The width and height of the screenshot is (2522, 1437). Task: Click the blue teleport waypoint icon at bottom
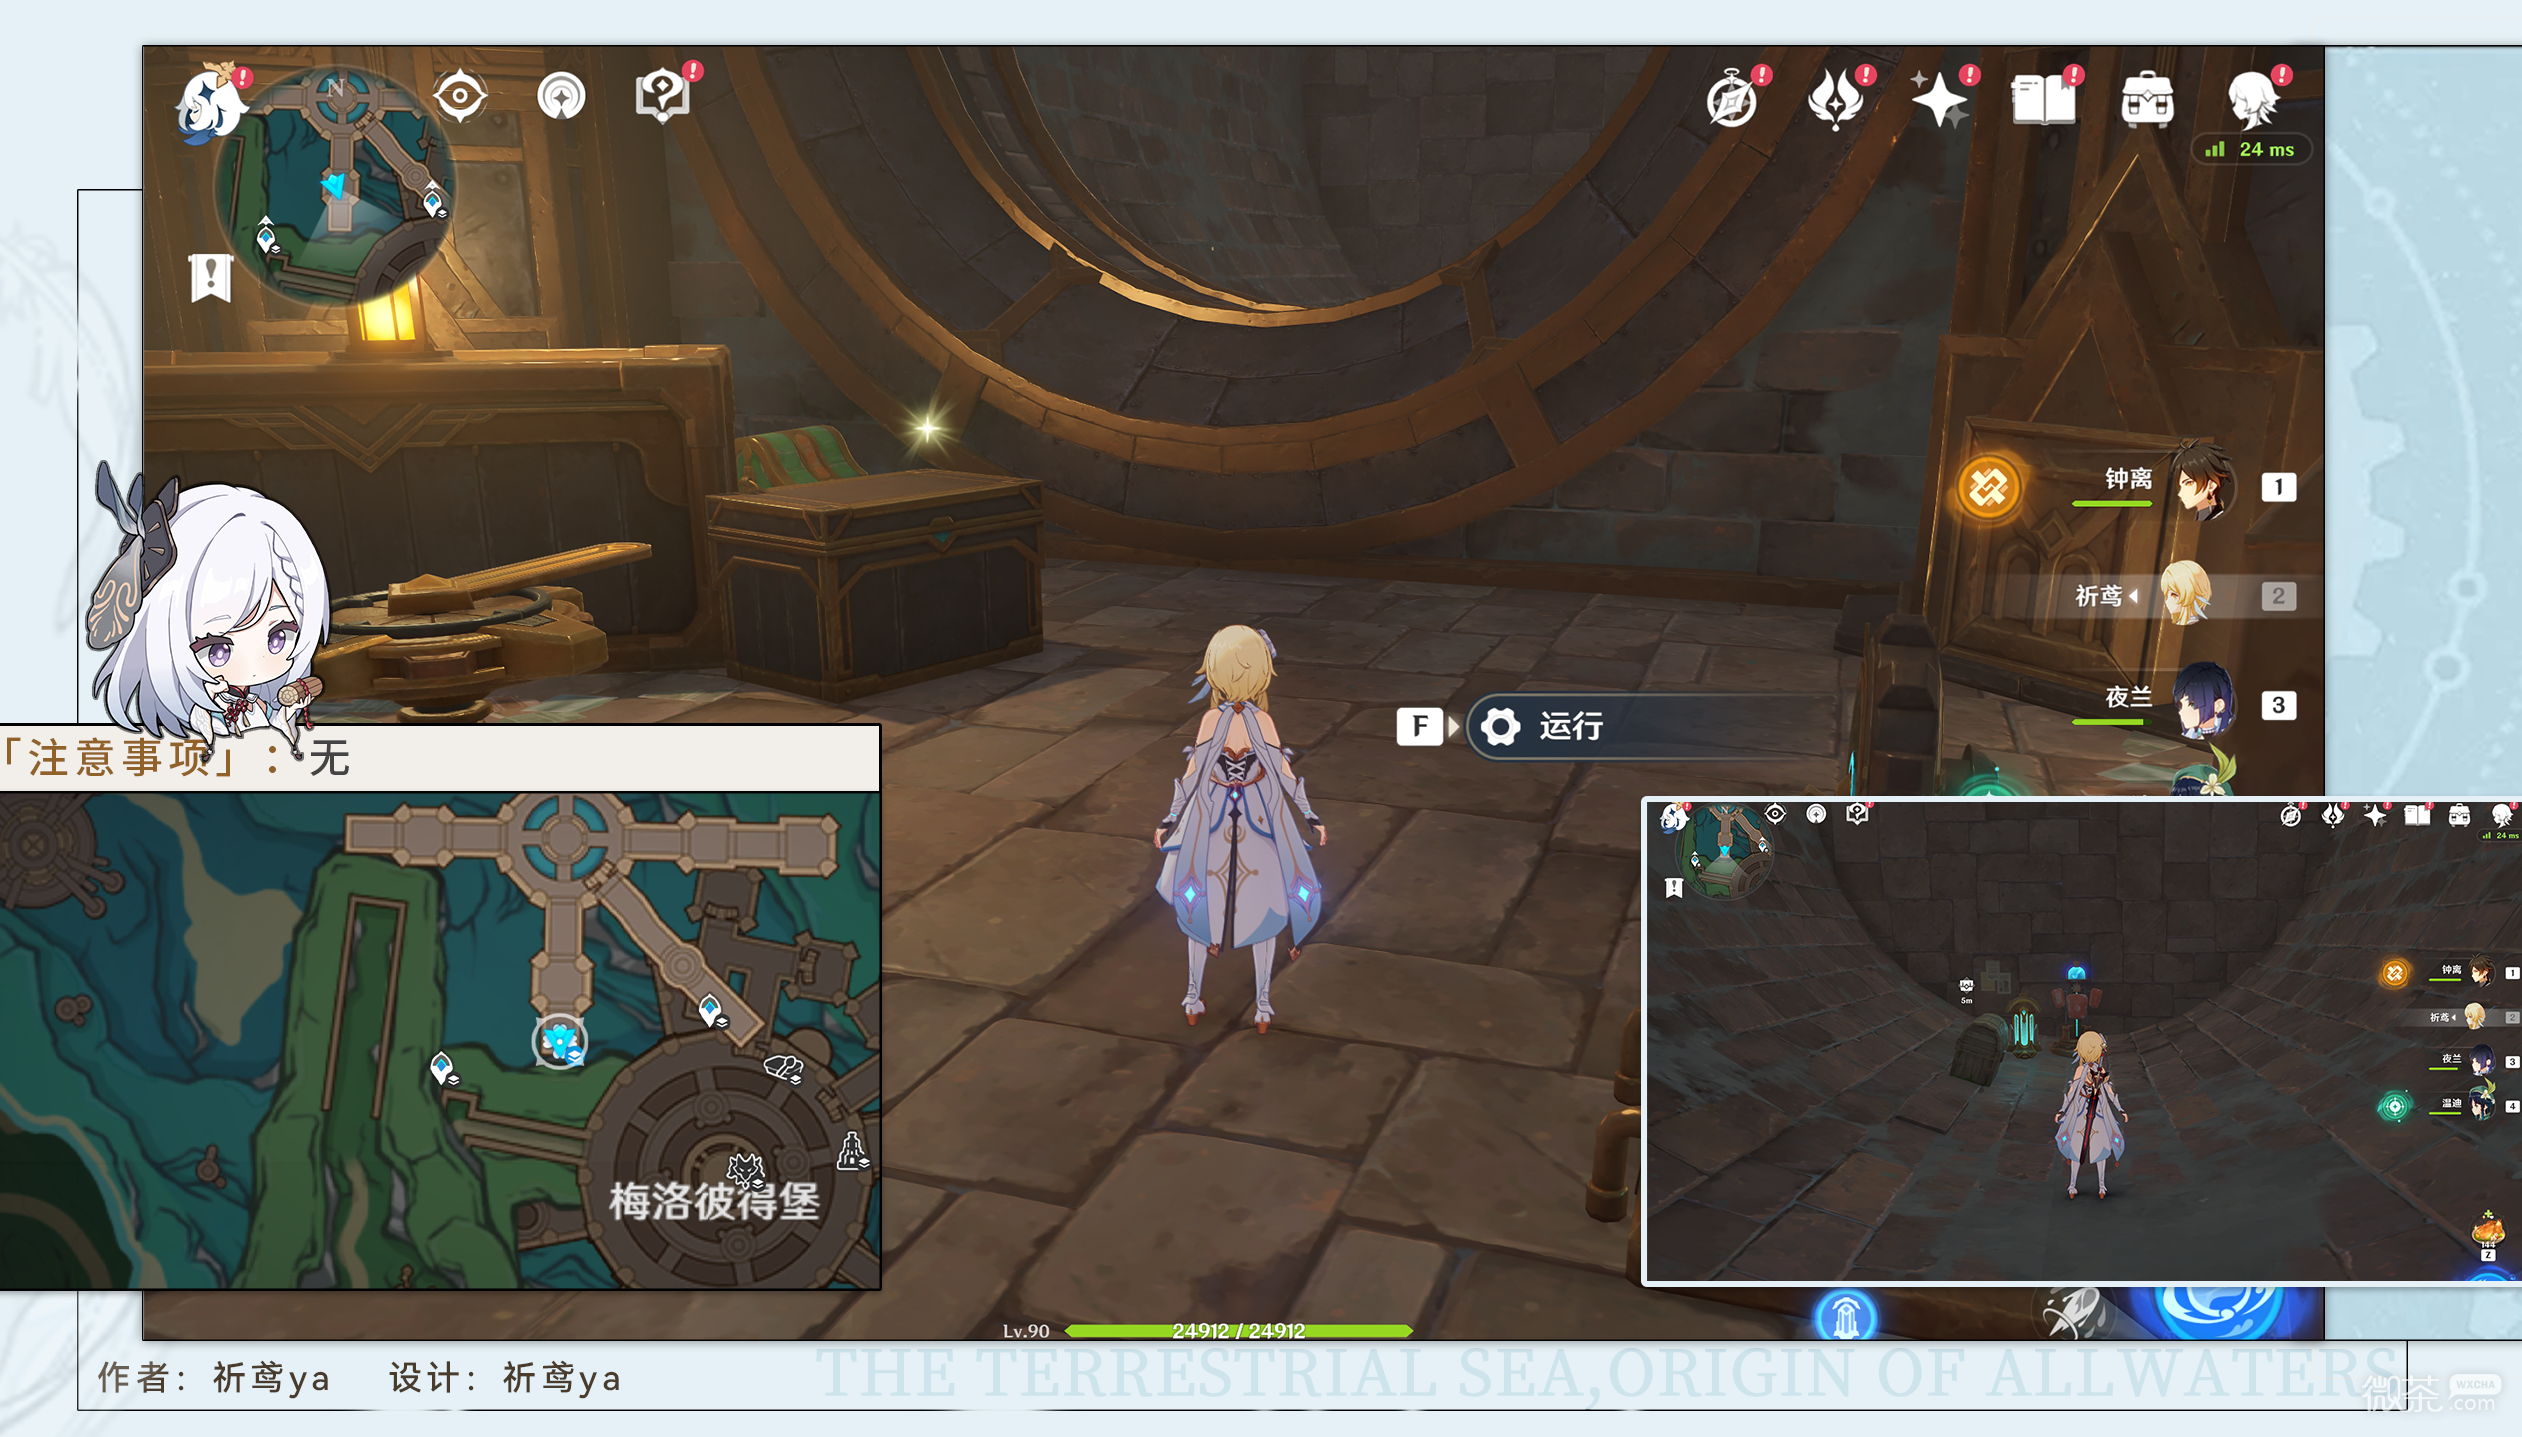click(1845, 1315)
